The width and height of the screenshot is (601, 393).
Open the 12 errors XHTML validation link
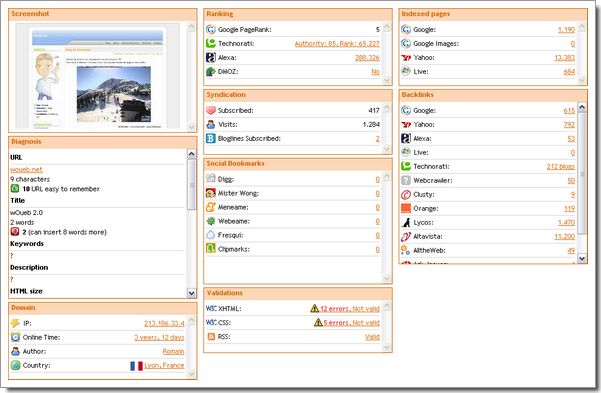(x=350, y=309)
